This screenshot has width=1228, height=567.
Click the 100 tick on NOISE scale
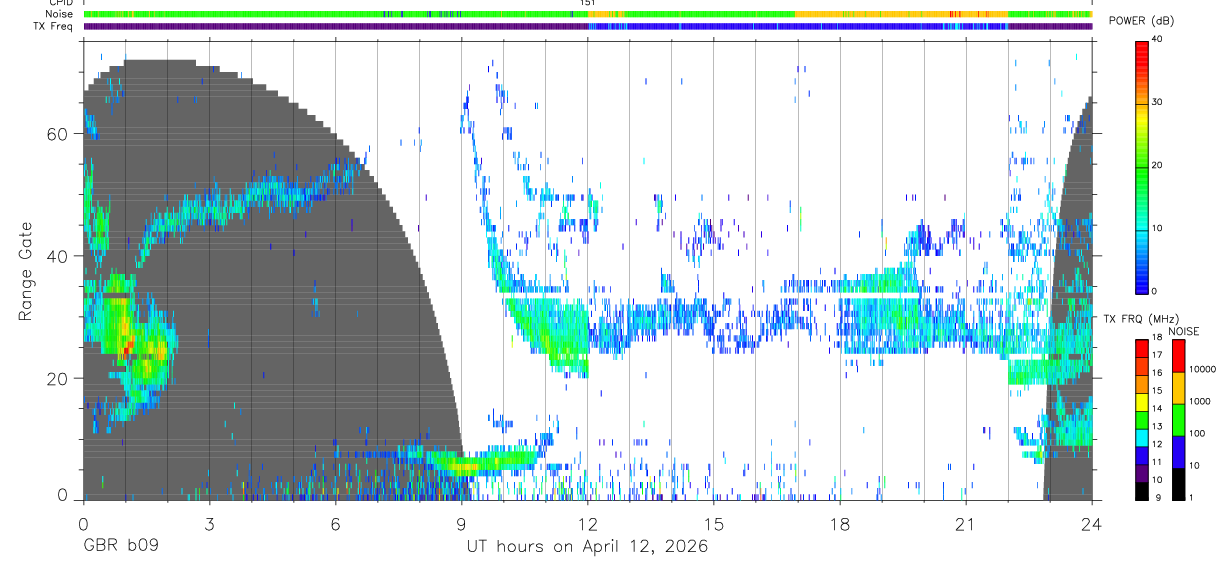pyautogui.click(x=1198, y=434)
